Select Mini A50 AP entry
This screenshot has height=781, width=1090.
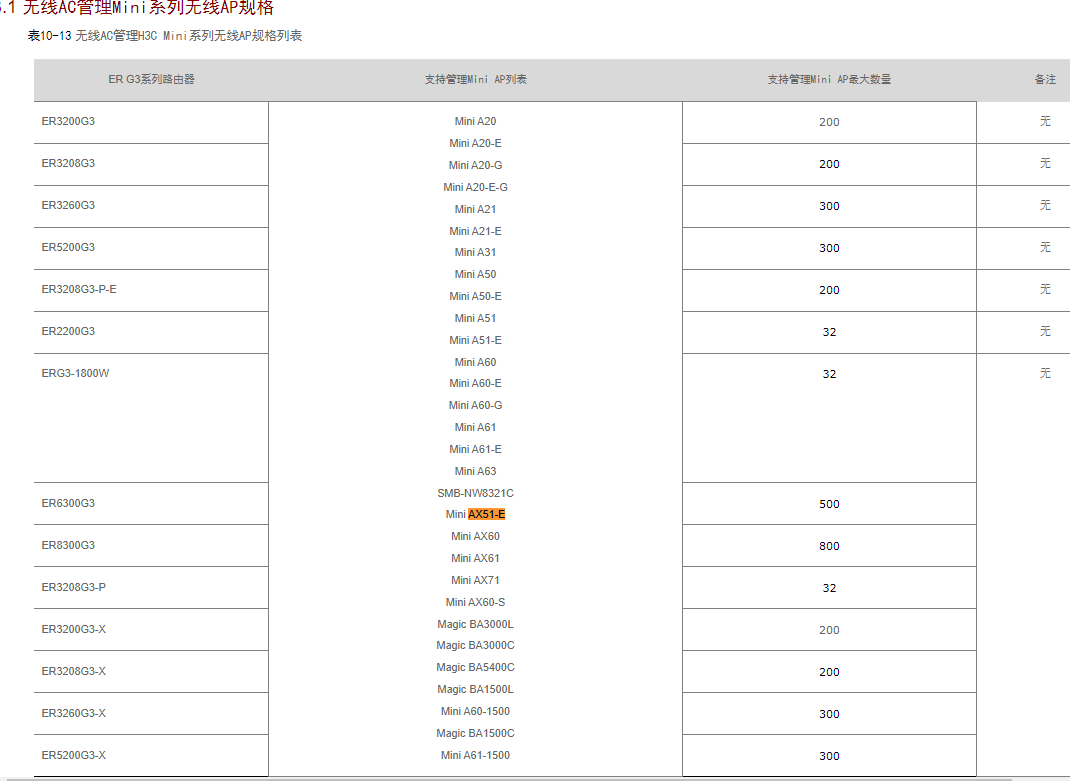[x=475, y=275]
